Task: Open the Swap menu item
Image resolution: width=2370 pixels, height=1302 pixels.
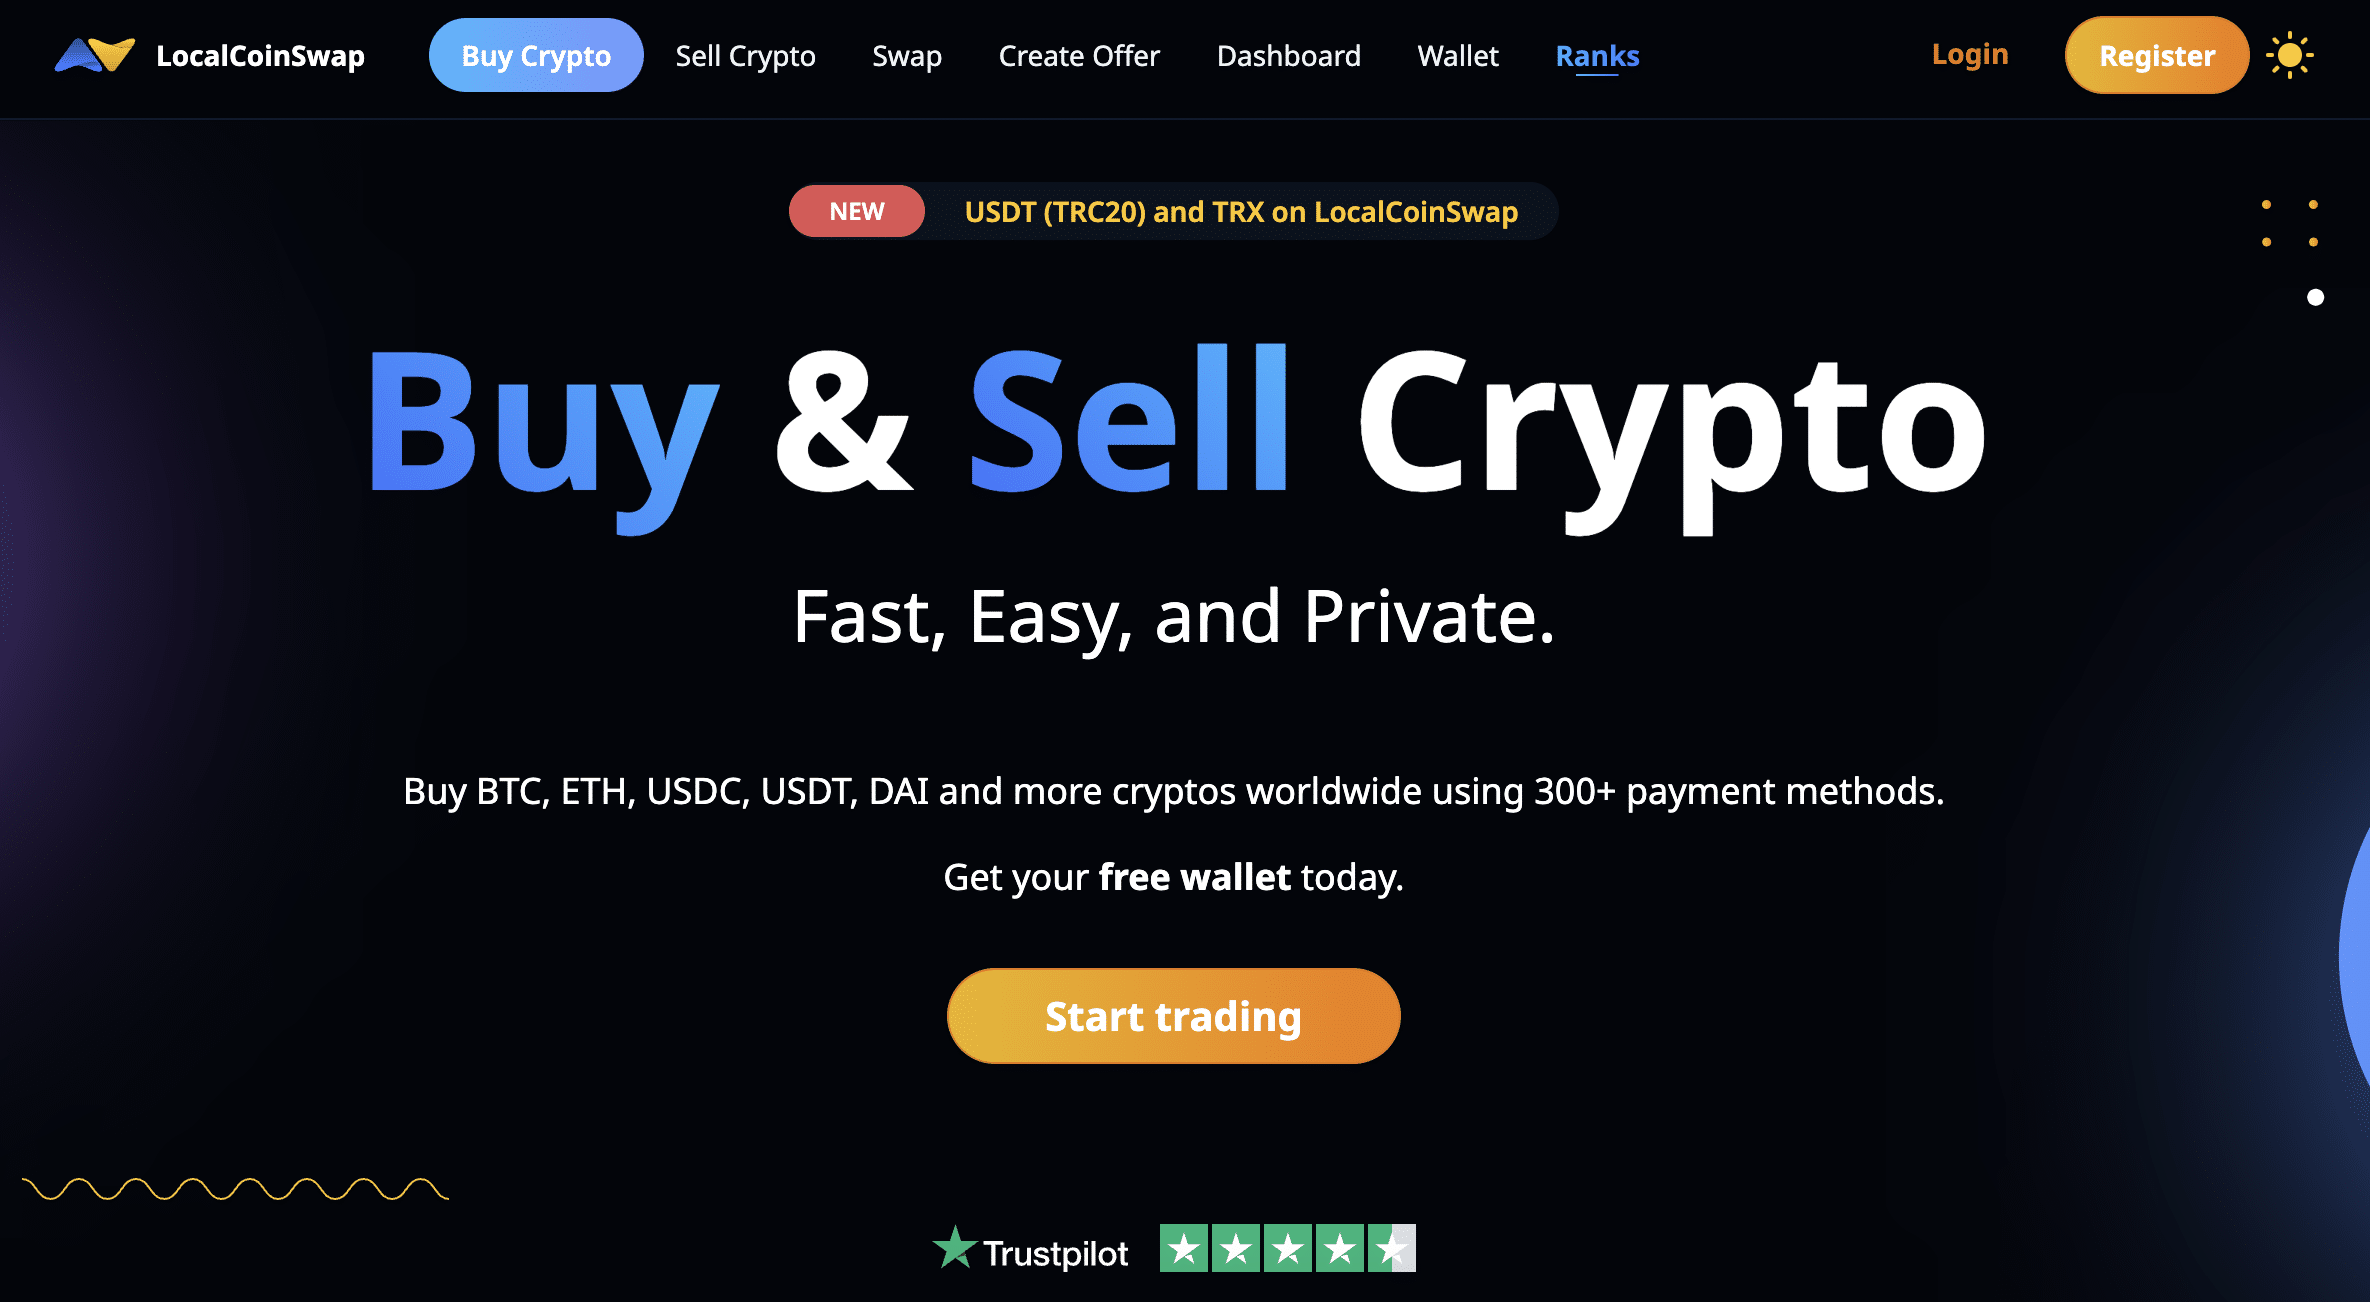Action: 908,56
